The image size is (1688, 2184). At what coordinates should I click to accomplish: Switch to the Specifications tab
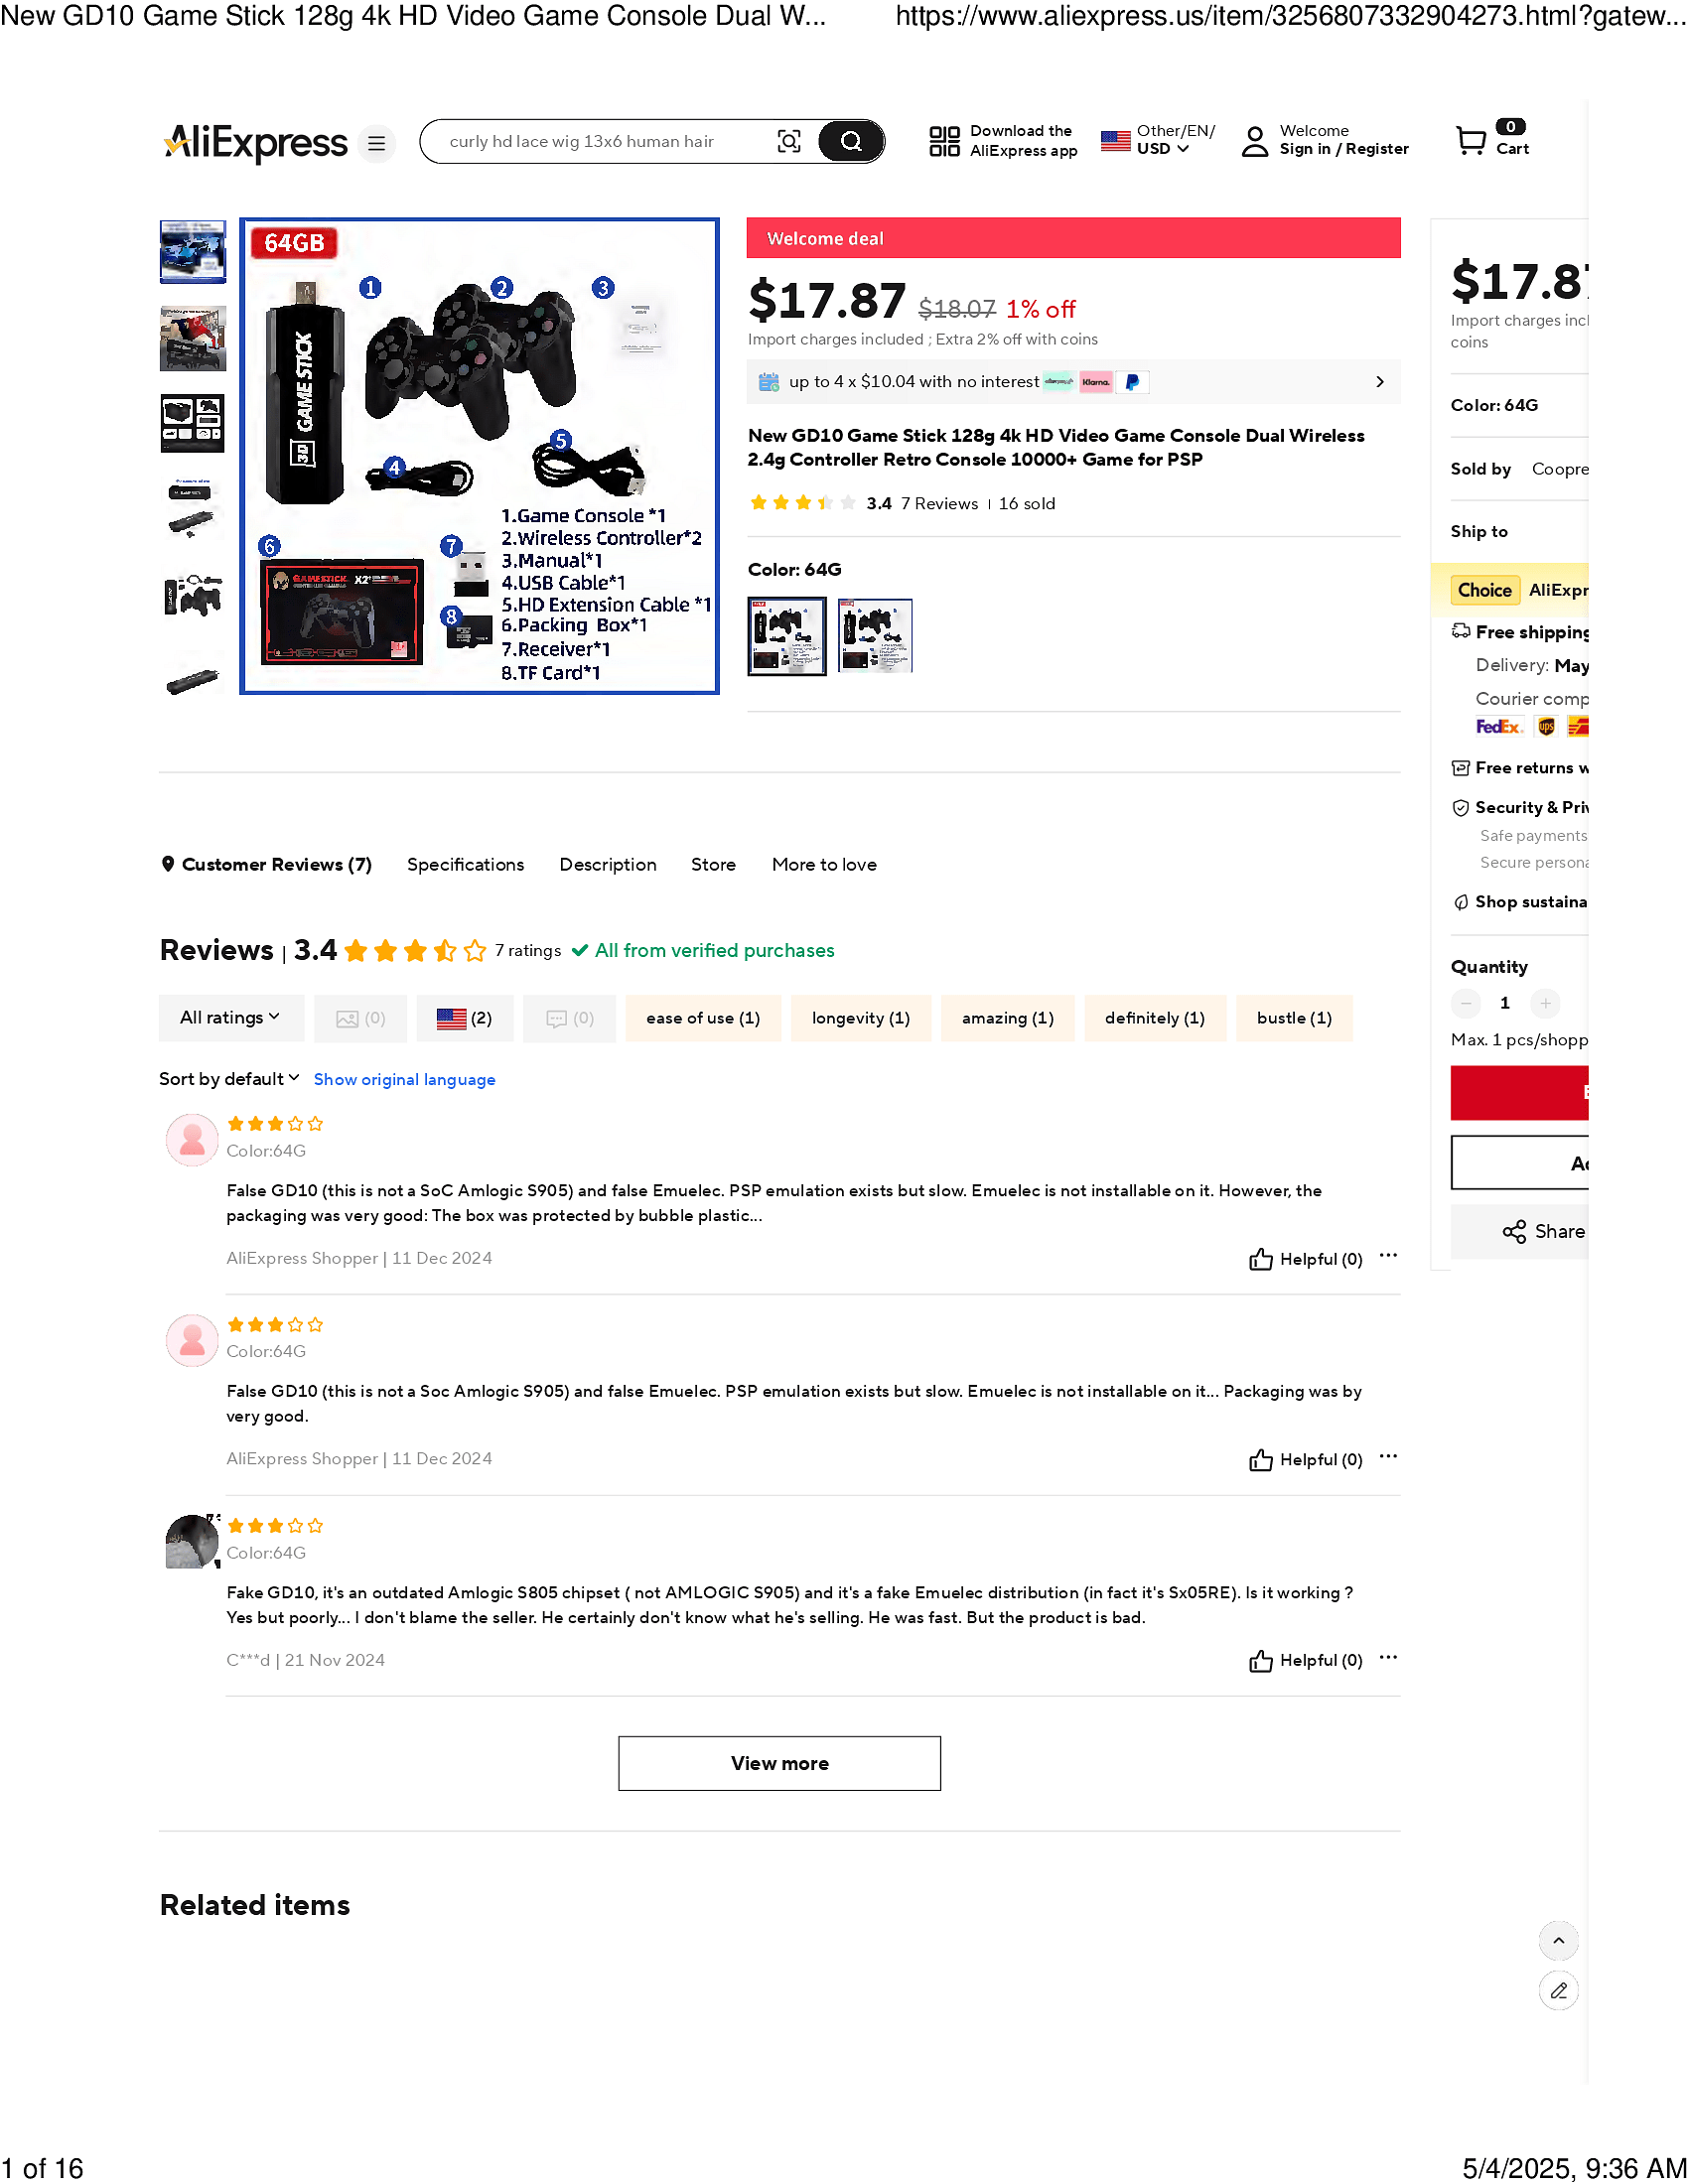(465, 865)
